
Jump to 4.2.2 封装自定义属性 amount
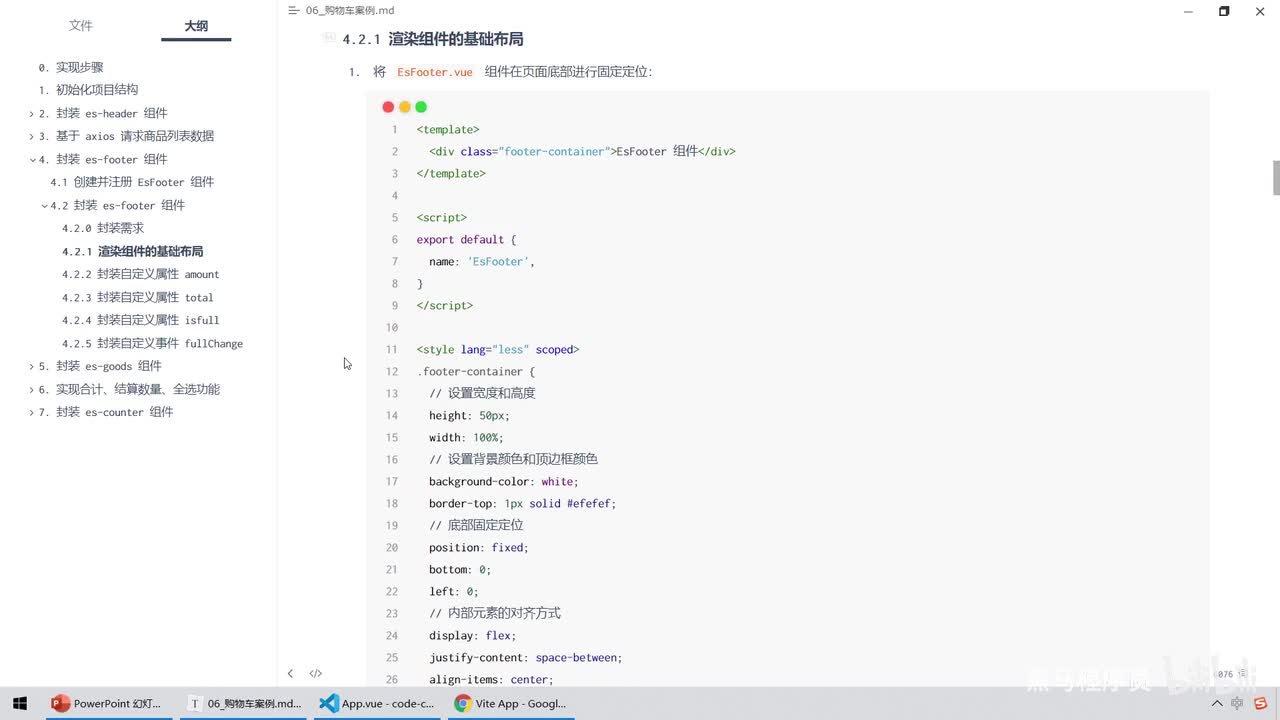tap(141, 274)
